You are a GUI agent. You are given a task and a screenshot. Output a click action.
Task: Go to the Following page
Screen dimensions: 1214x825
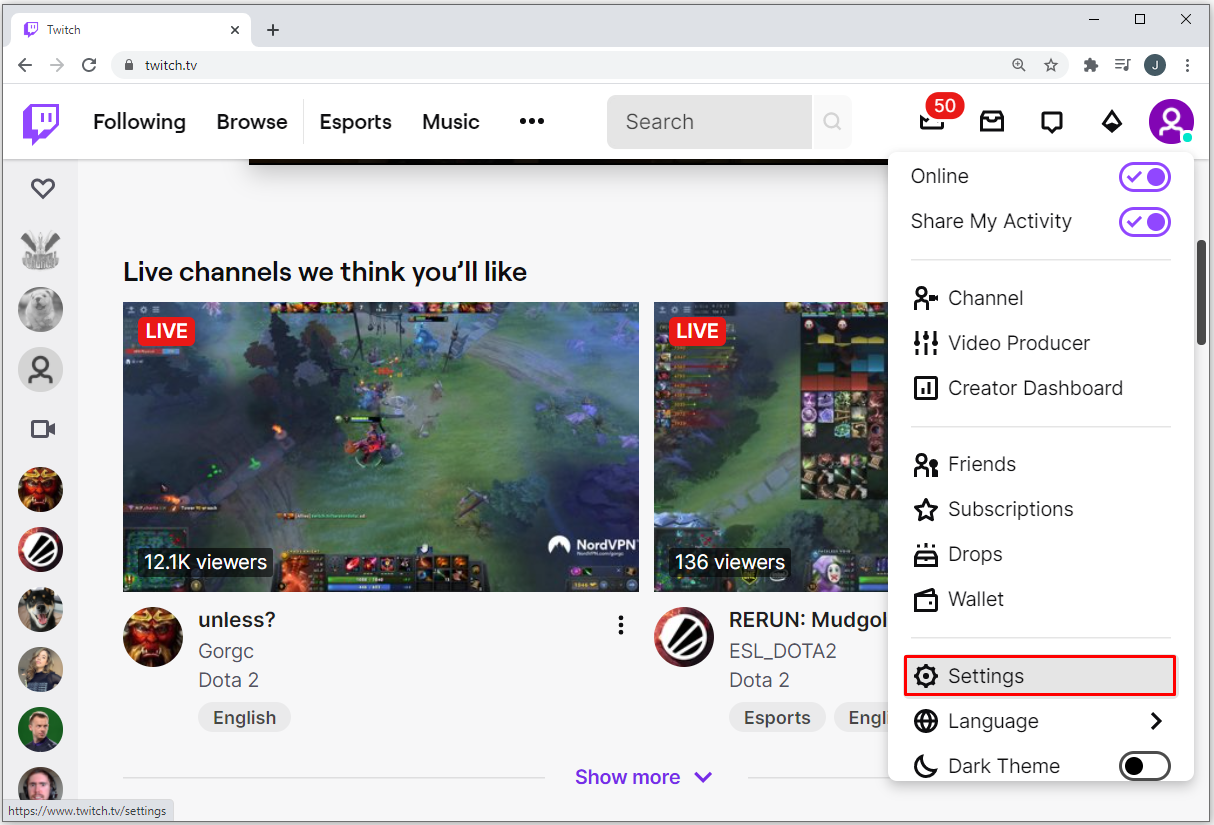pyautogui.click(x=139, y=122)
